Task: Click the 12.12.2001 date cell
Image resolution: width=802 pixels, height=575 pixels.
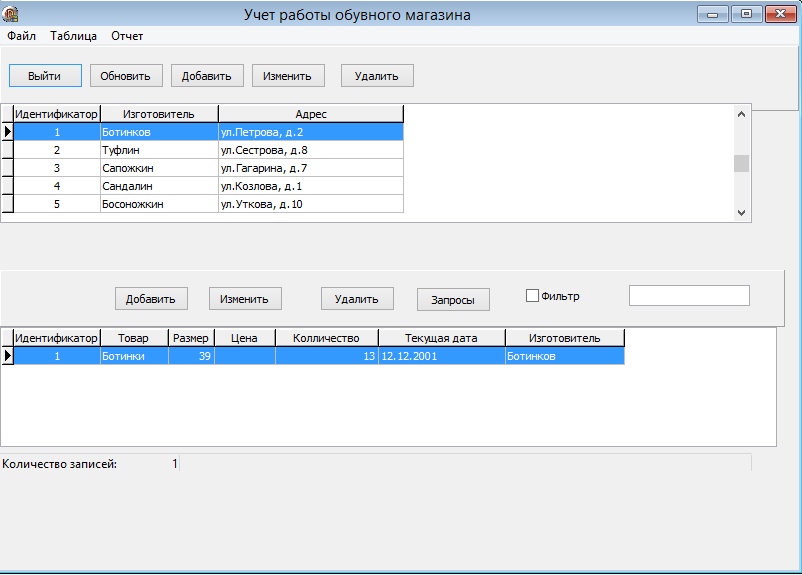Action: pyautogui.click(x=441, y=356)
